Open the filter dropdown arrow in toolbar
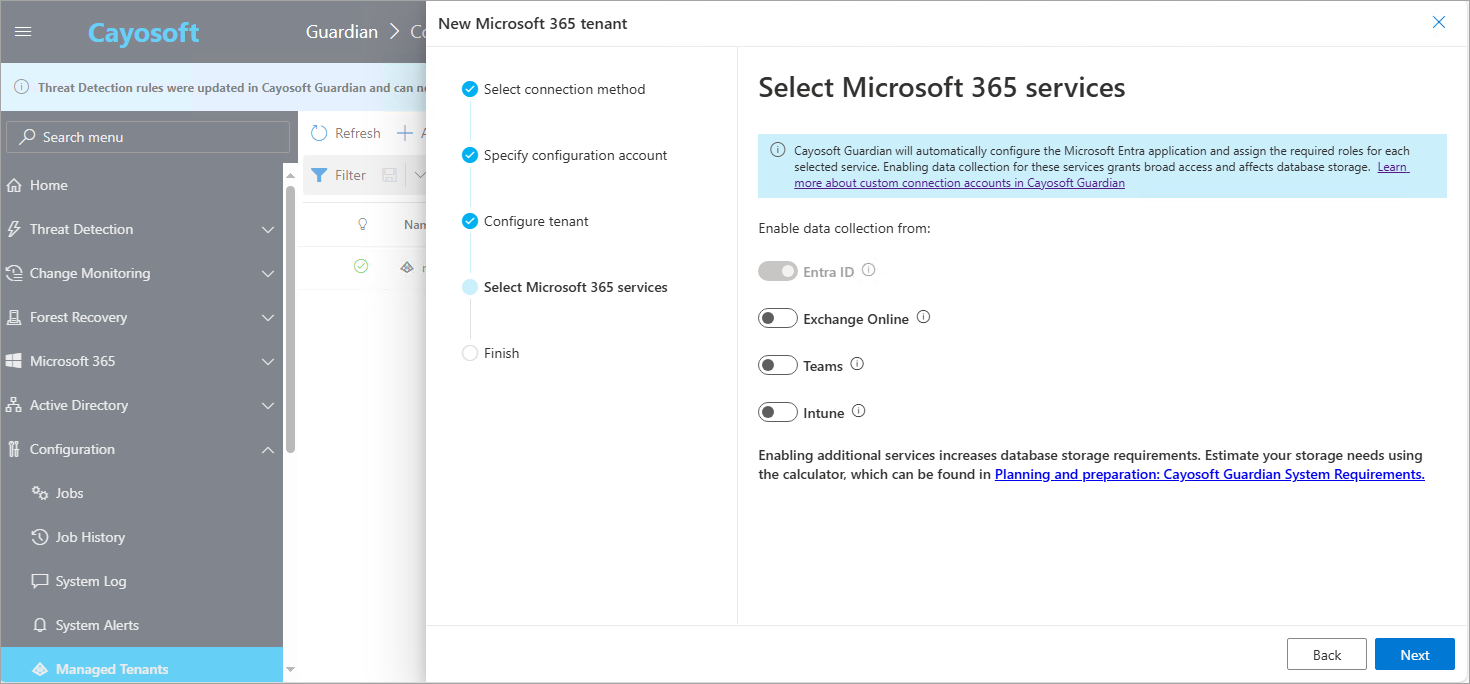1470x684 pixels. coord(418,175)
